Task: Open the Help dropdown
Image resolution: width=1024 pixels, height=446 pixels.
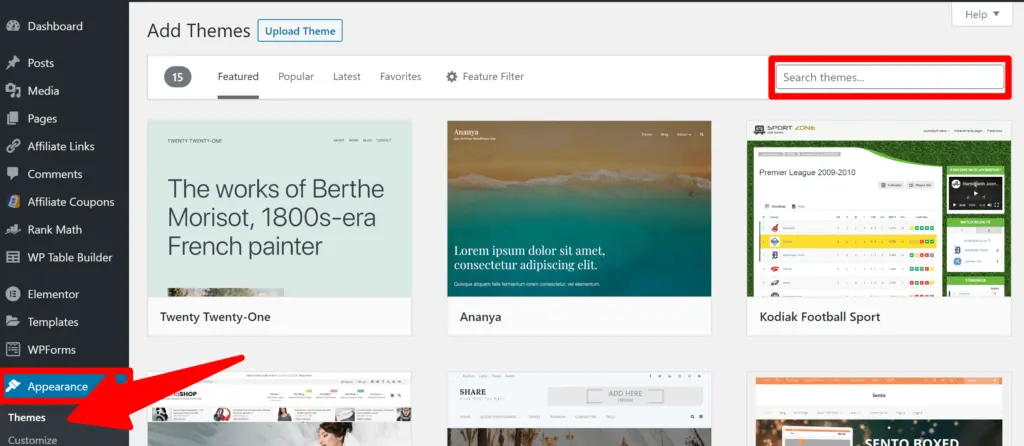Action: [982, 14]
